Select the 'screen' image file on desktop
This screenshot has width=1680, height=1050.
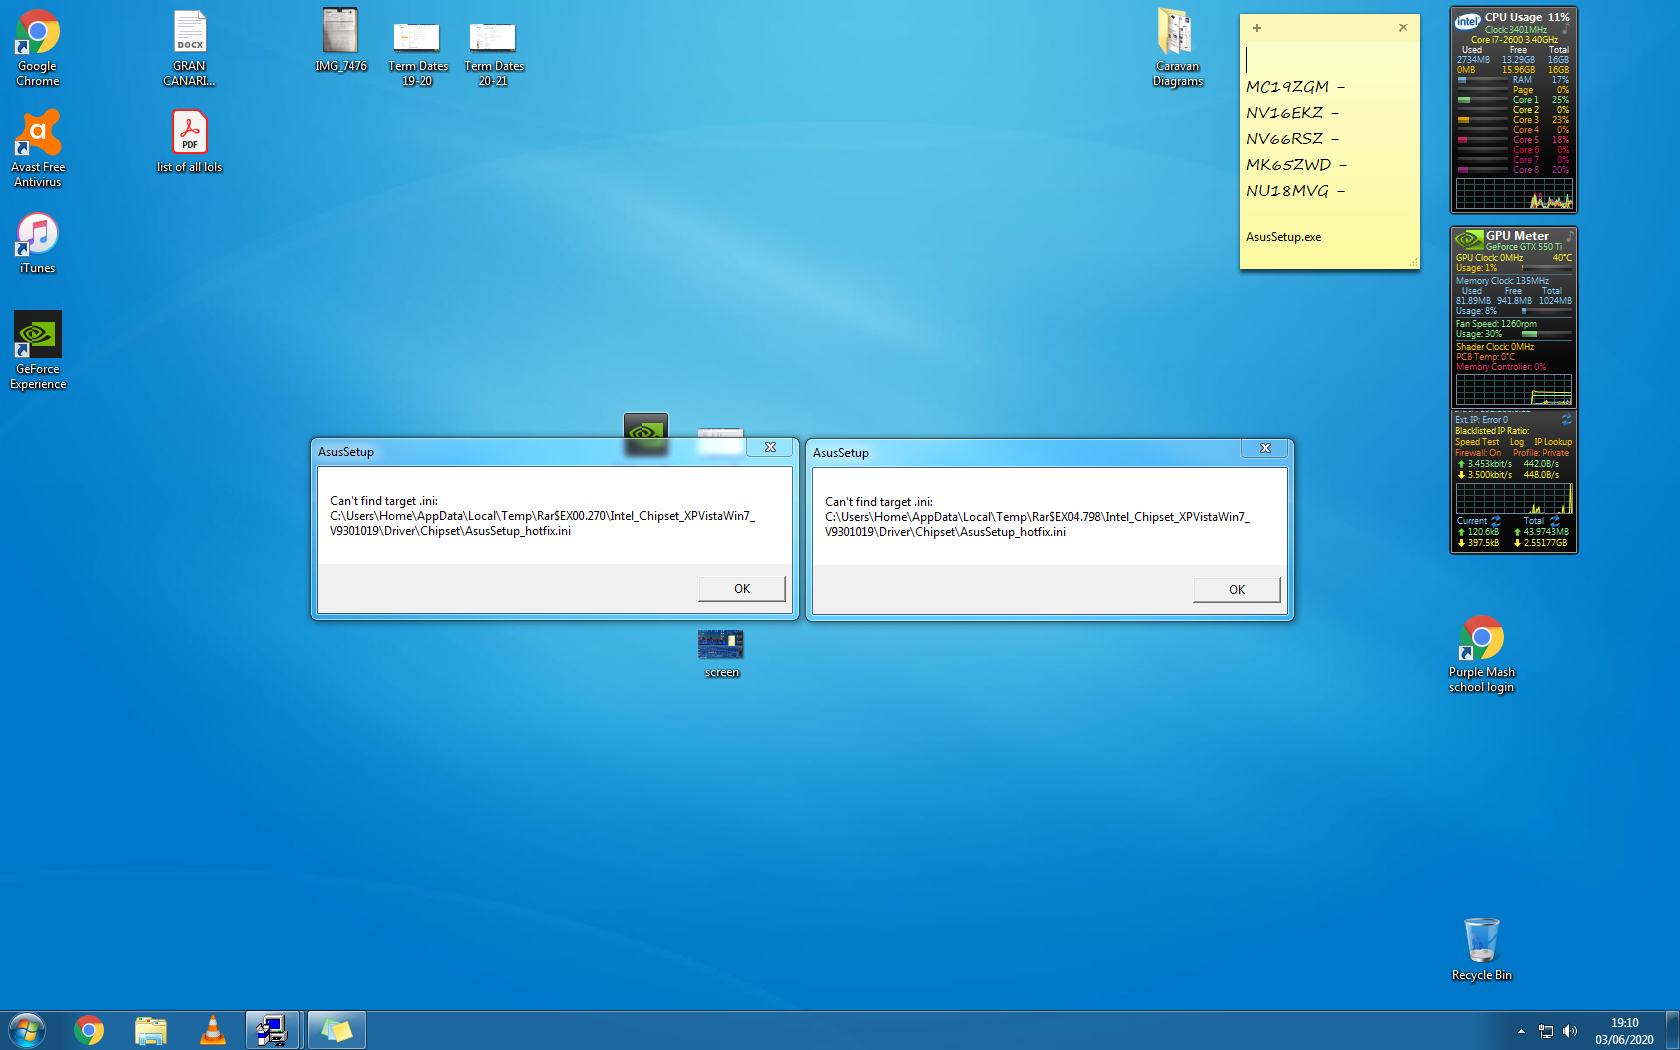(721, 654)
